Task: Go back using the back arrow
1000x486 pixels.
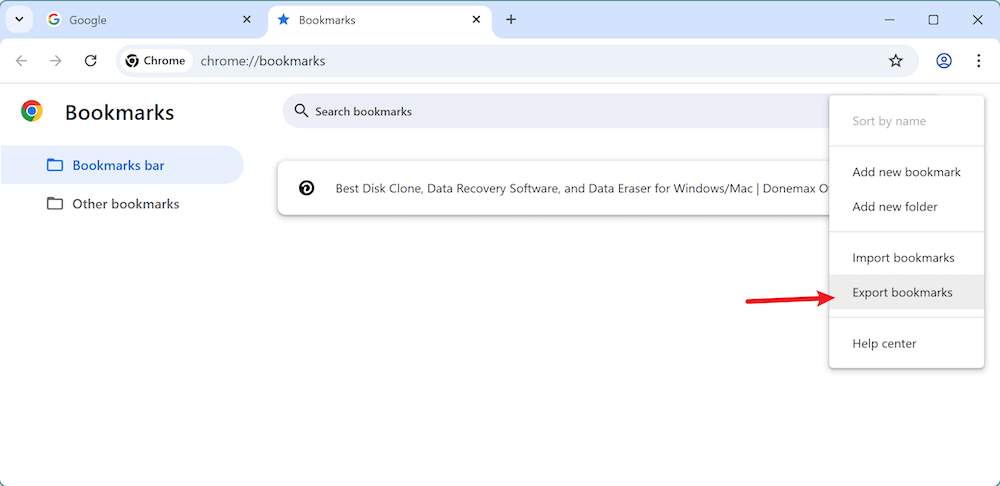Action: click(22, 61)
